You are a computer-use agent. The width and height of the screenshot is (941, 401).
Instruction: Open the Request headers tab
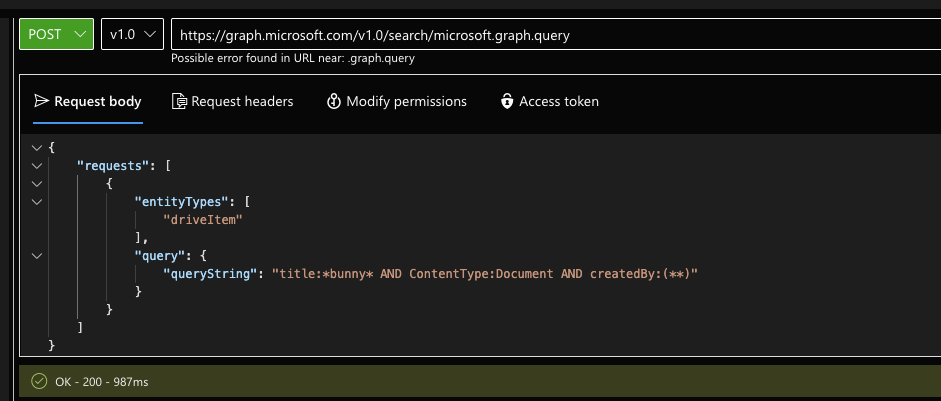[x=233, y=101]
